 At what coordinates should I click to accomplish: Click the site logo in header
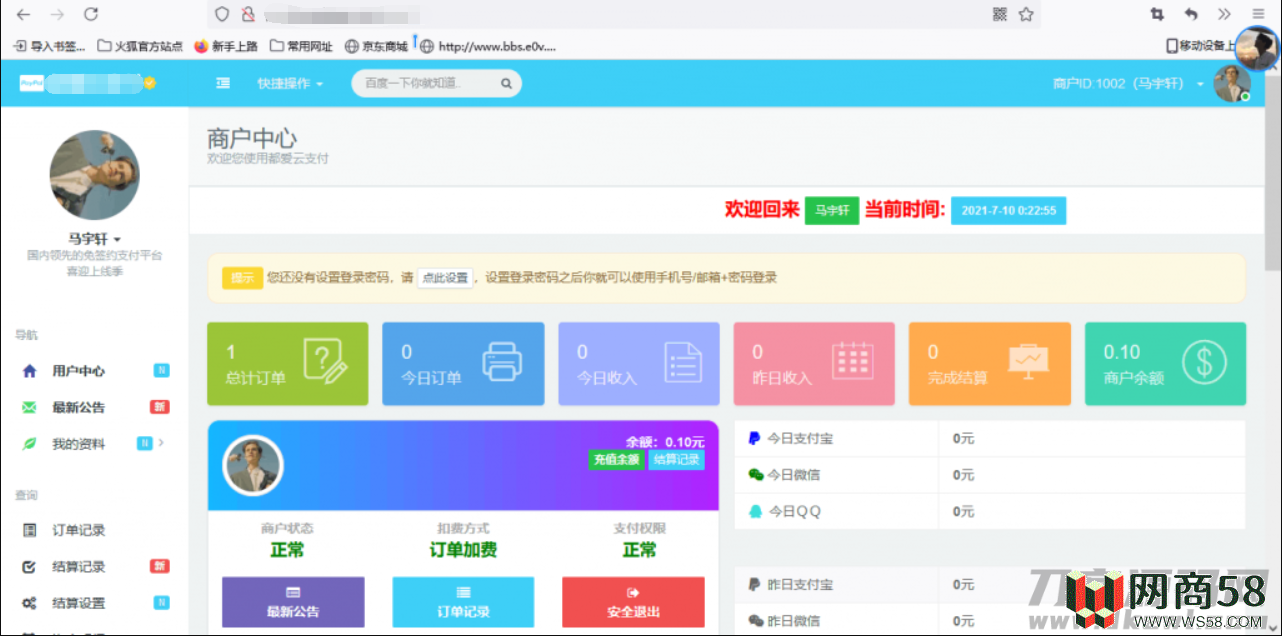point(88,84)
